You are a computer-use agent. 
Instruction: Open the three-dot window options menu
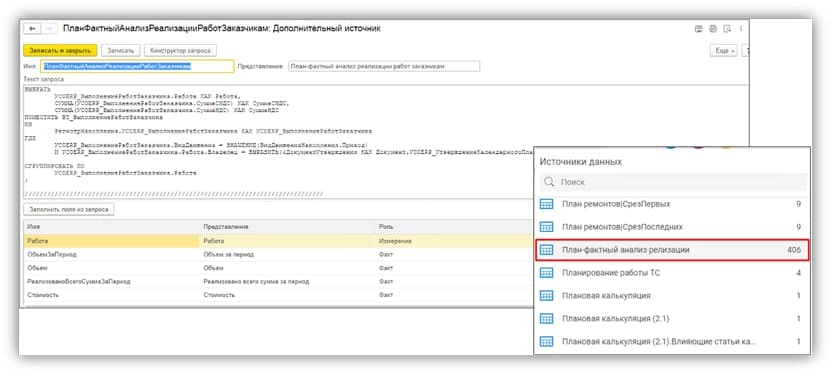tap(741, 29)
